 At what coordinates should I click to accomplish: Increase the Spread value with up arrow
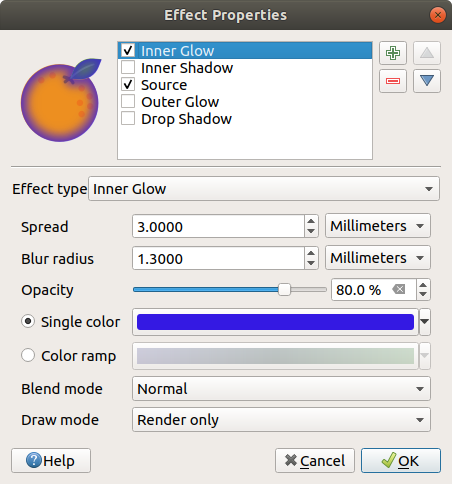click(311, 221)
